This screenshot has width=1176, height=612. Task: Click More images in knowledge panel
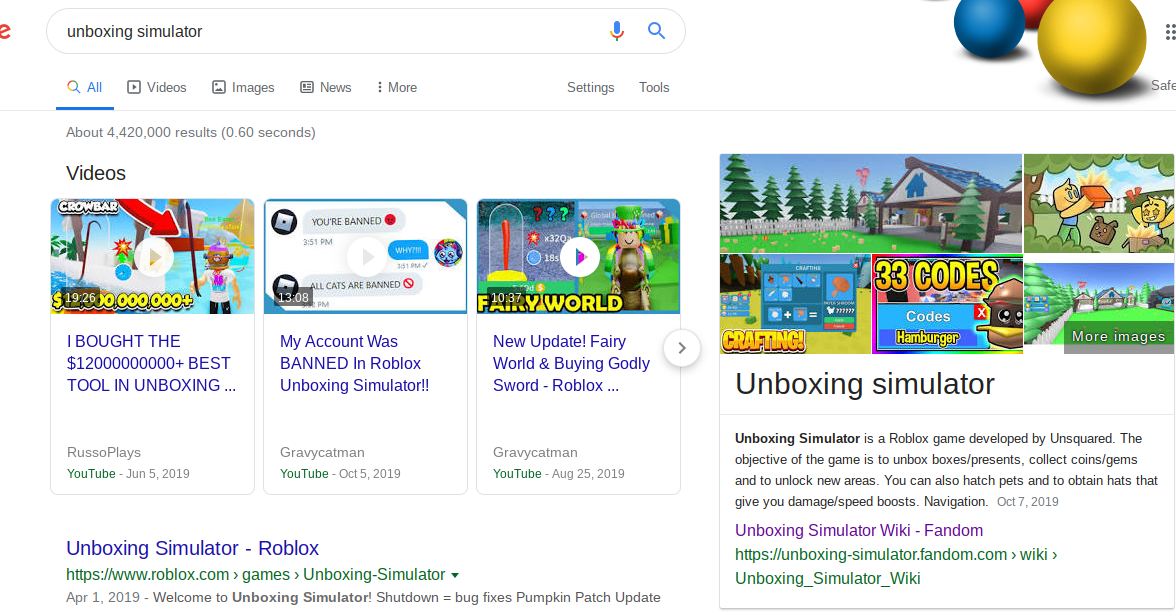point(1118,336)
